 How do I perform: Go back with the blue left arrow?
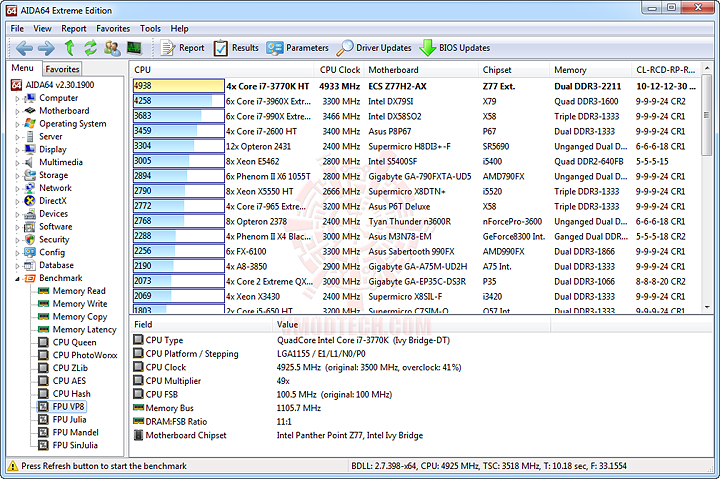pos(24,48)
